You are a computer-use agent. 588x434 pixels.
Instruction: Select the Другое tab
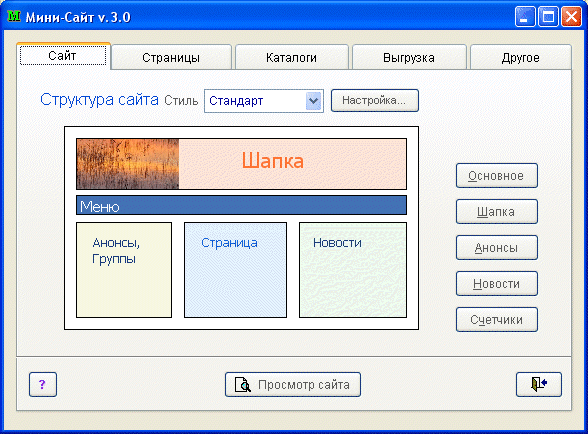(x=520, y=57)
